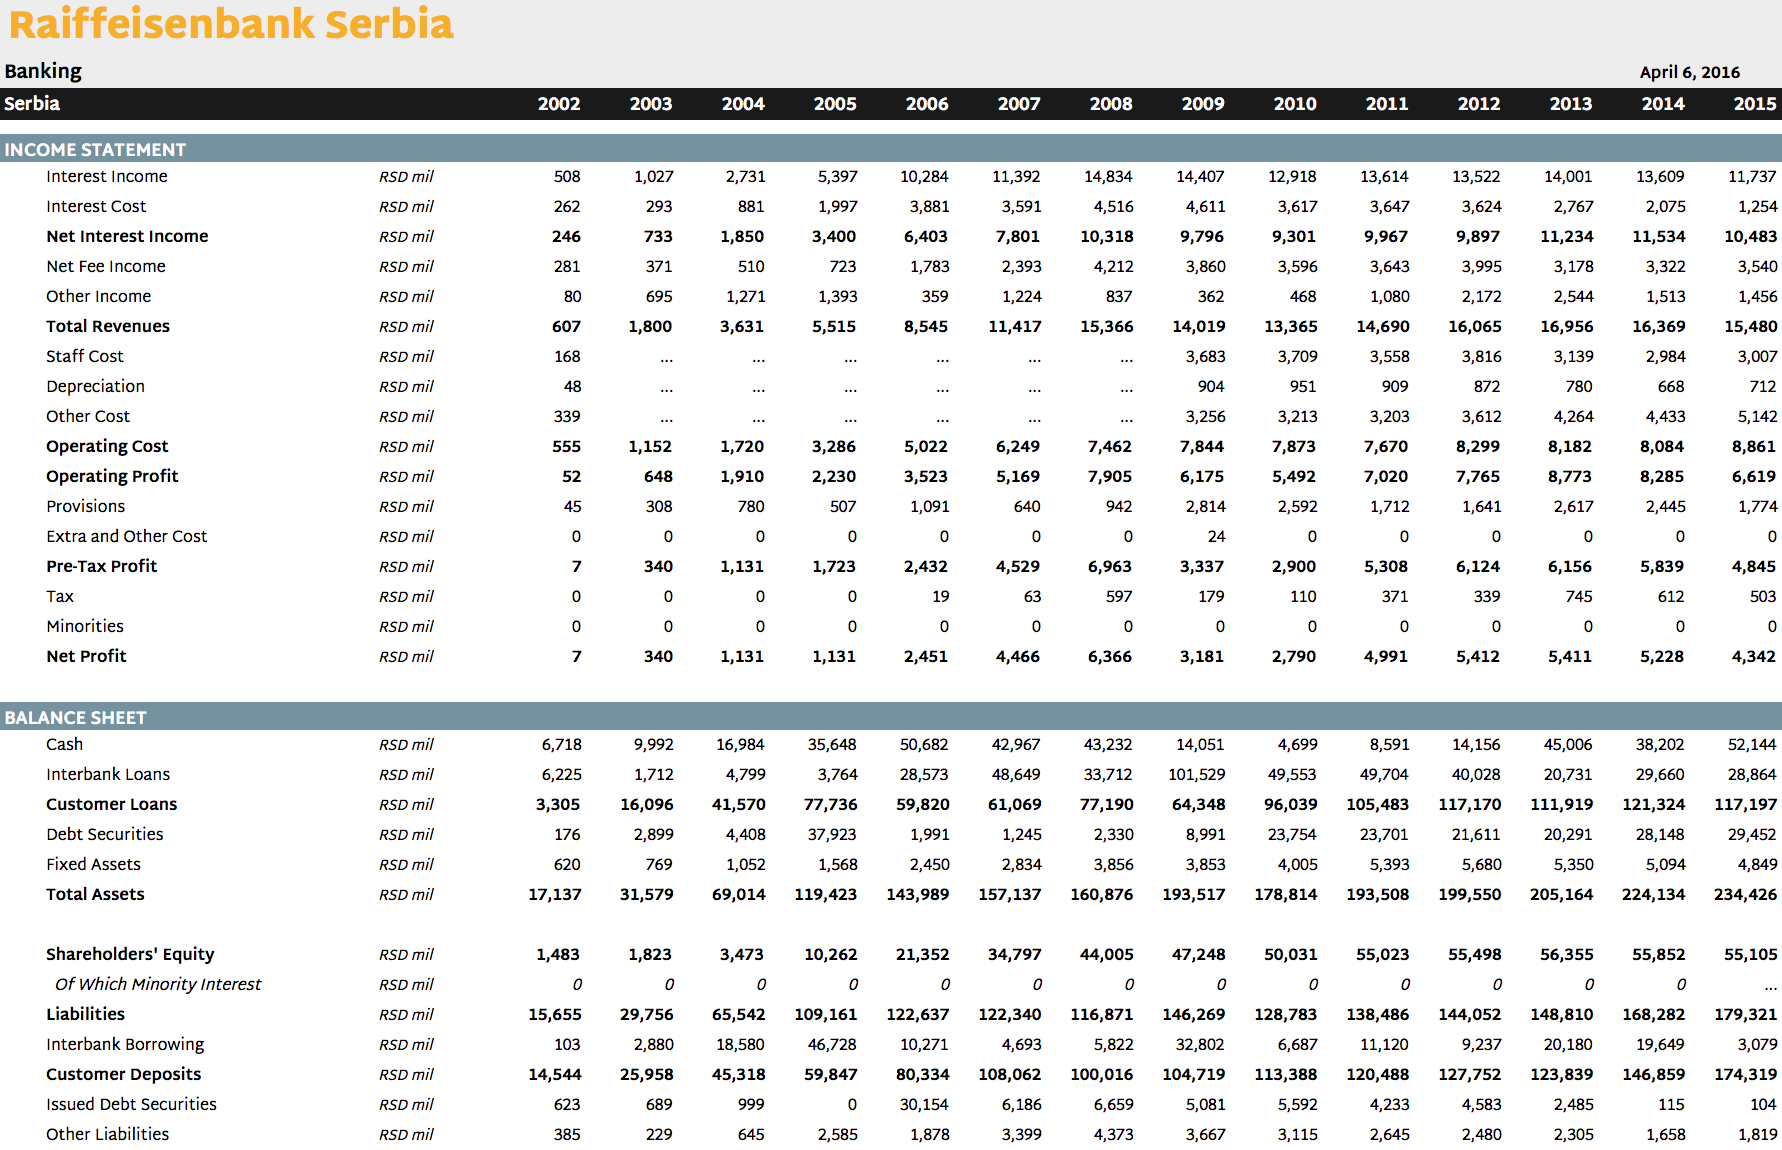
Task: Click Liabilities 2002 value 15,655
Action: point(554,1015)
